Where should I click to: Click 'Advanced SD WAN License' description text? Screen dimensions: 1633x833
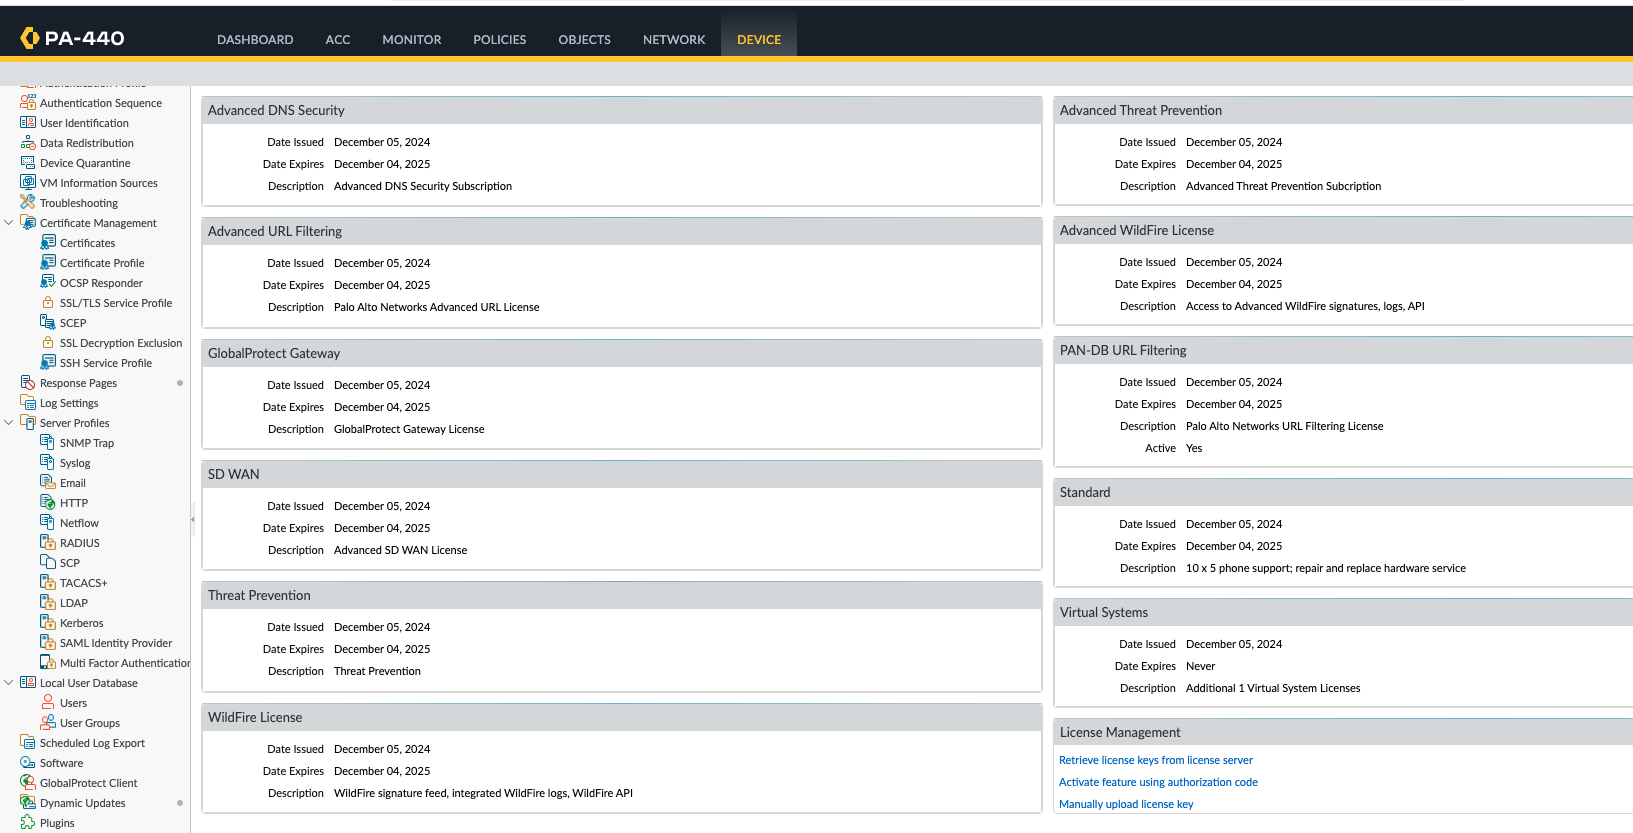coord(400,550)
